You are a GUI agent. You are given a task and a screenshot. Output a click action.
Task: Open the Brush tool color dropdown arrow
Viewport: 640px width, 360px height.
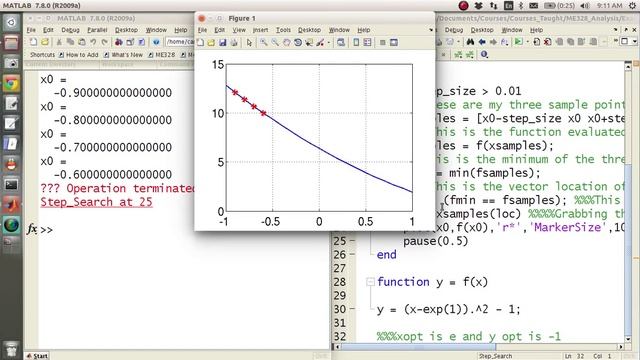329,42
